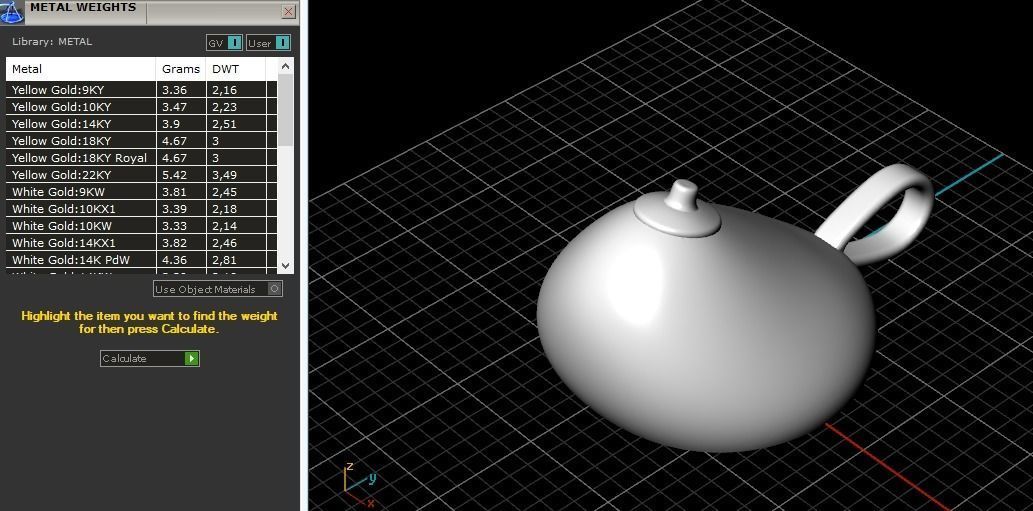Click the Calculate button
The width and height of the screenshot is (1033, 511).
coord(150,358)
